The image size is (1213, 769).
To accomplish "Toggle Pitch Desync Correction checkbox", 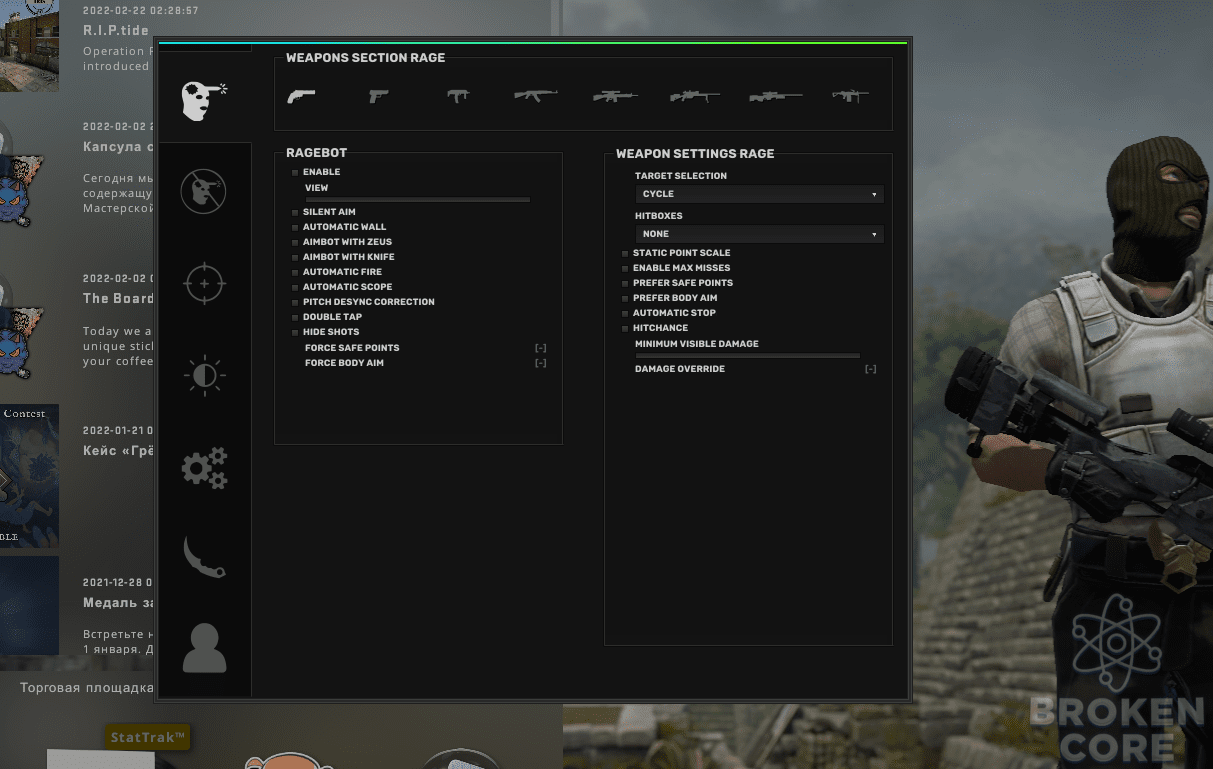I will point(295,303).
